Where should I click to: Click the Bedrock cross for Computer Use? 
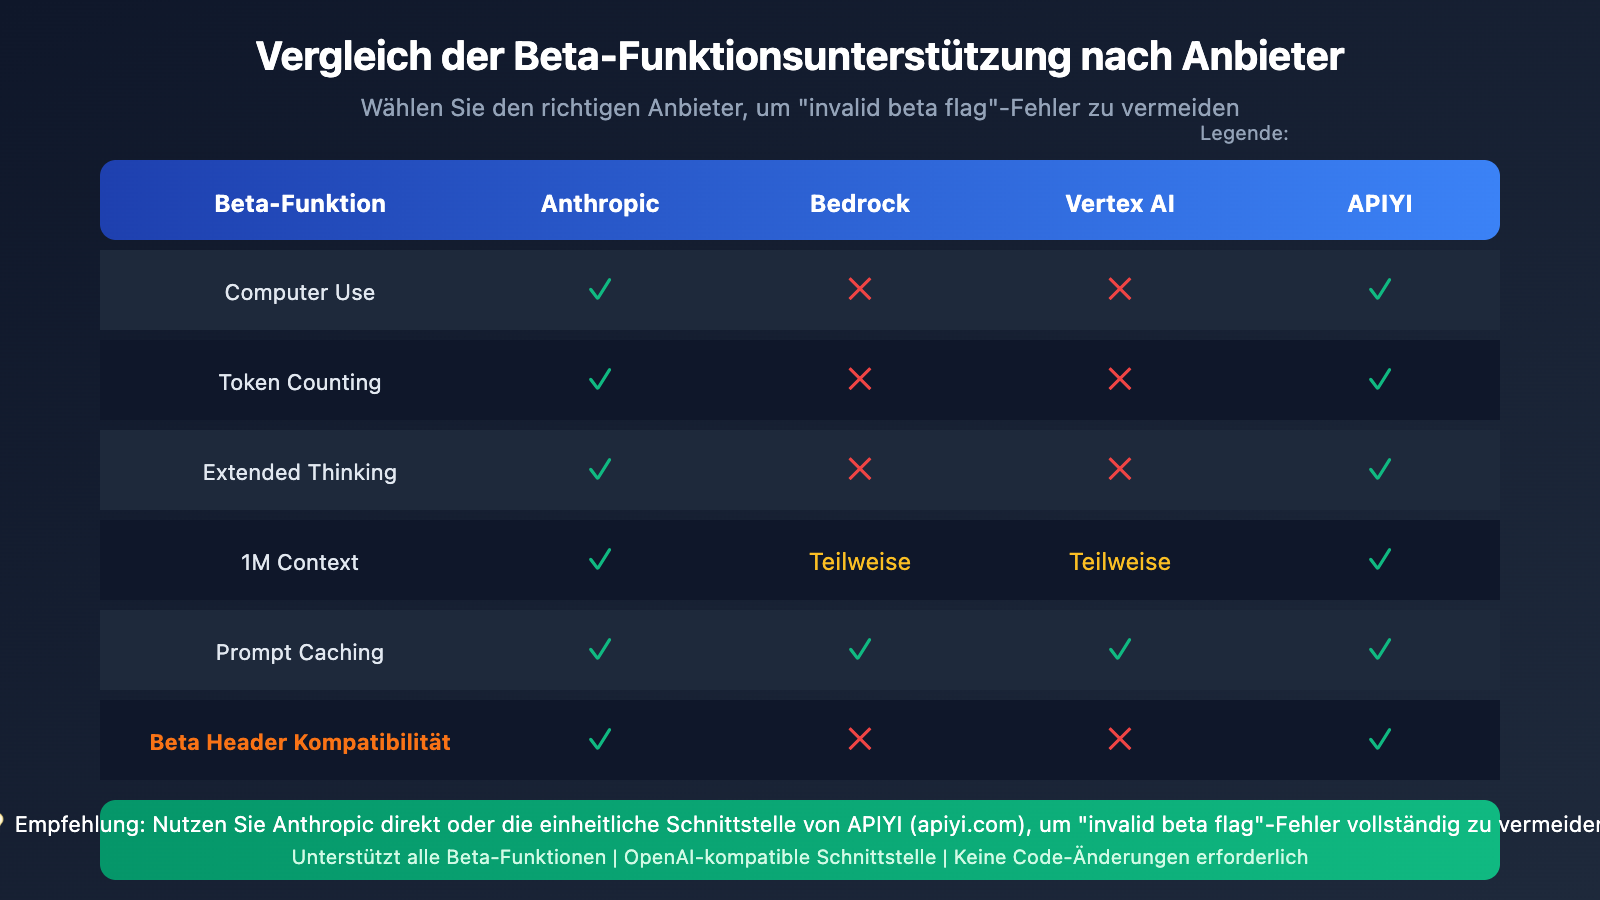[x=860, y=290]
